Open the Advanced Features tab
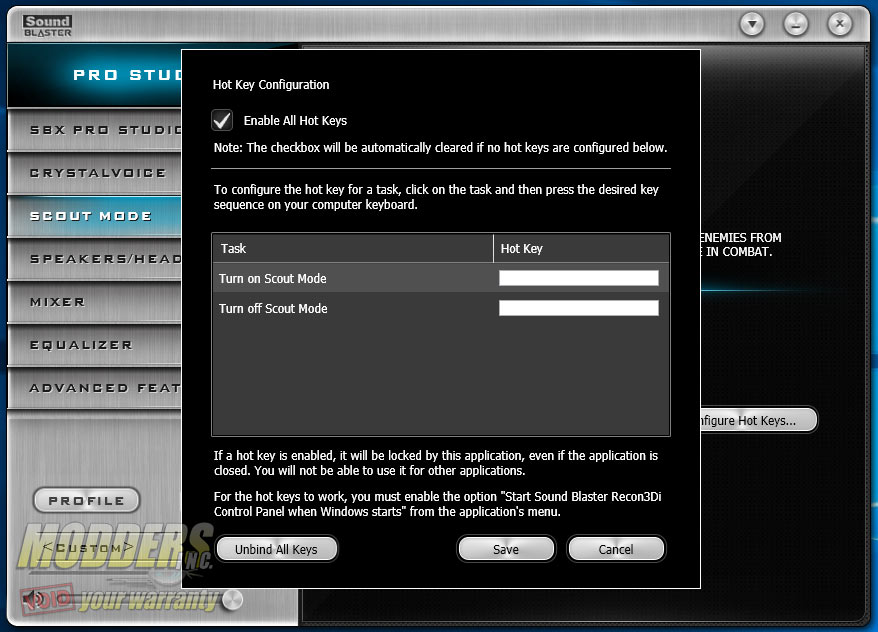This screenshot has height=632, width=878. [x=95, y=388]
